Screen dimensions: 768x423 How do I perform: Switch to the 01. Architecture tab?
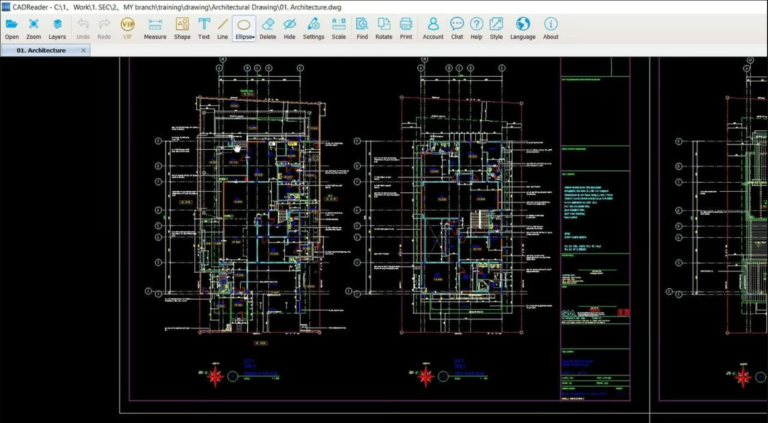point(41,50)
